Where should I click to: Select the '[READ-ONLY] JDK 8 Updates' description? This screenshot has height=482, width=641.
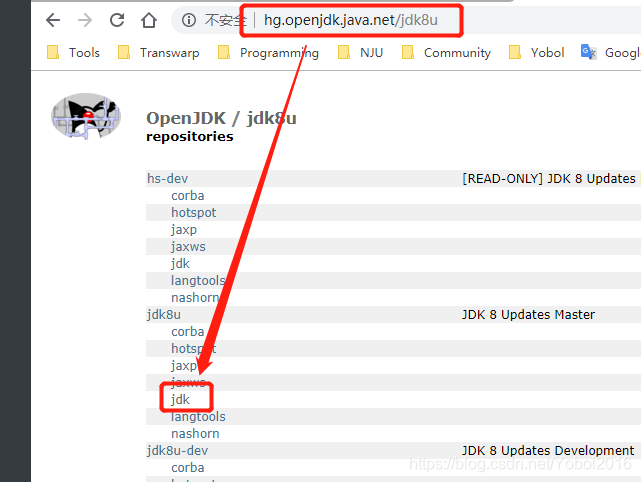549,179
